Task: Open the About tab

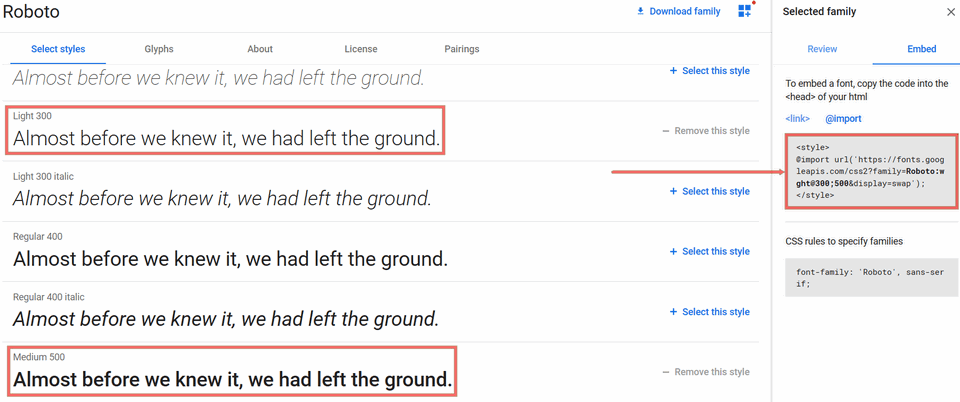Action: [260, 49]
